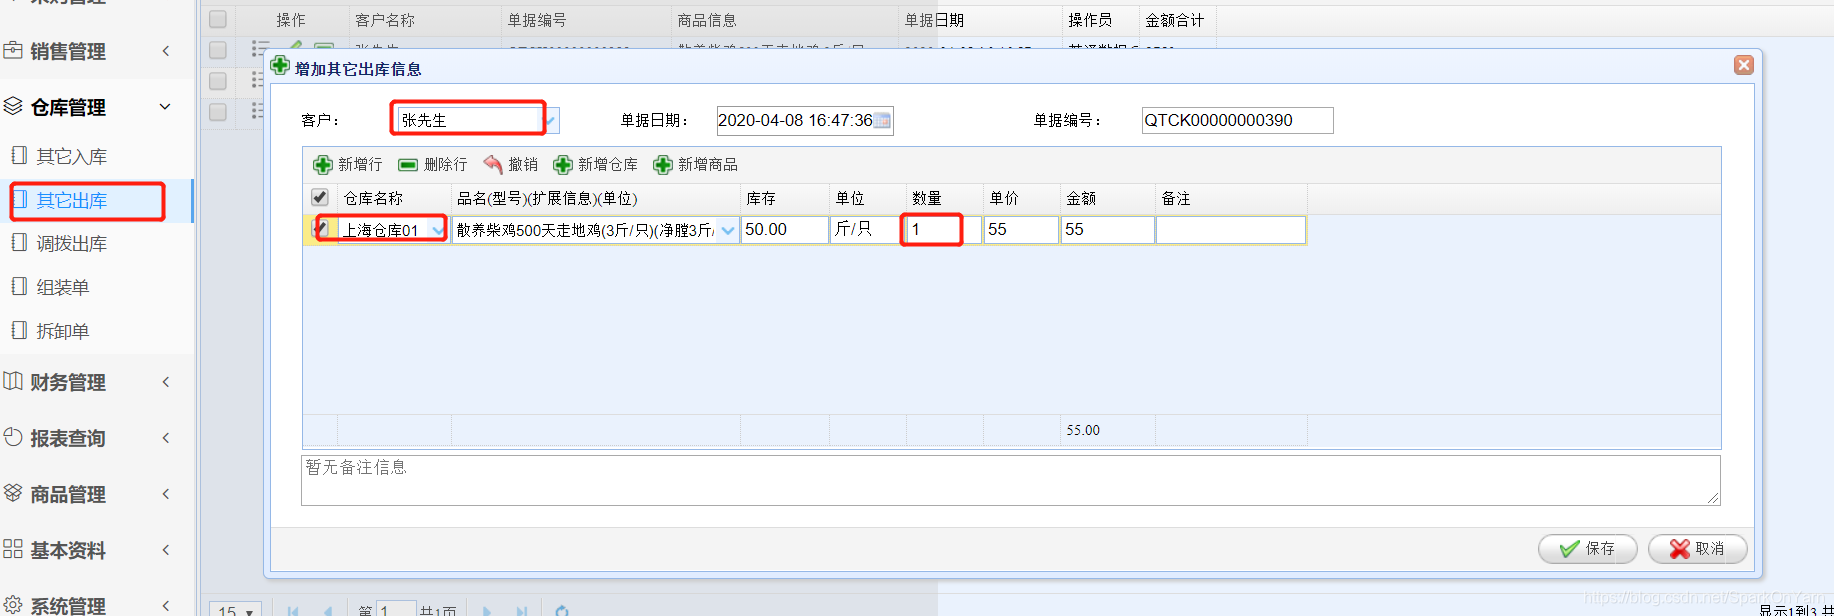Image resolution: width=1834 pixels, height=616 pixels.
Task: Click the empty 备注 cell in the row
Action: tap(1231, 230)
